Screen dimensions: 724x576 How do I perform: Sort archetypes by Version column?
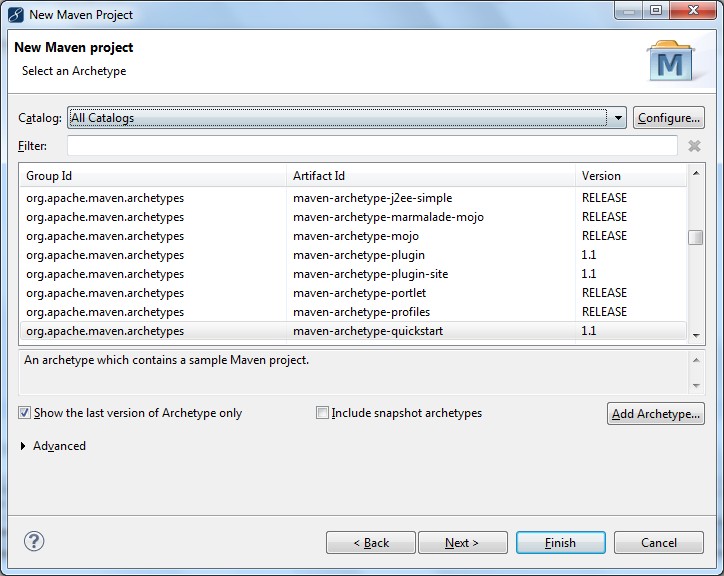coord(631,176)
